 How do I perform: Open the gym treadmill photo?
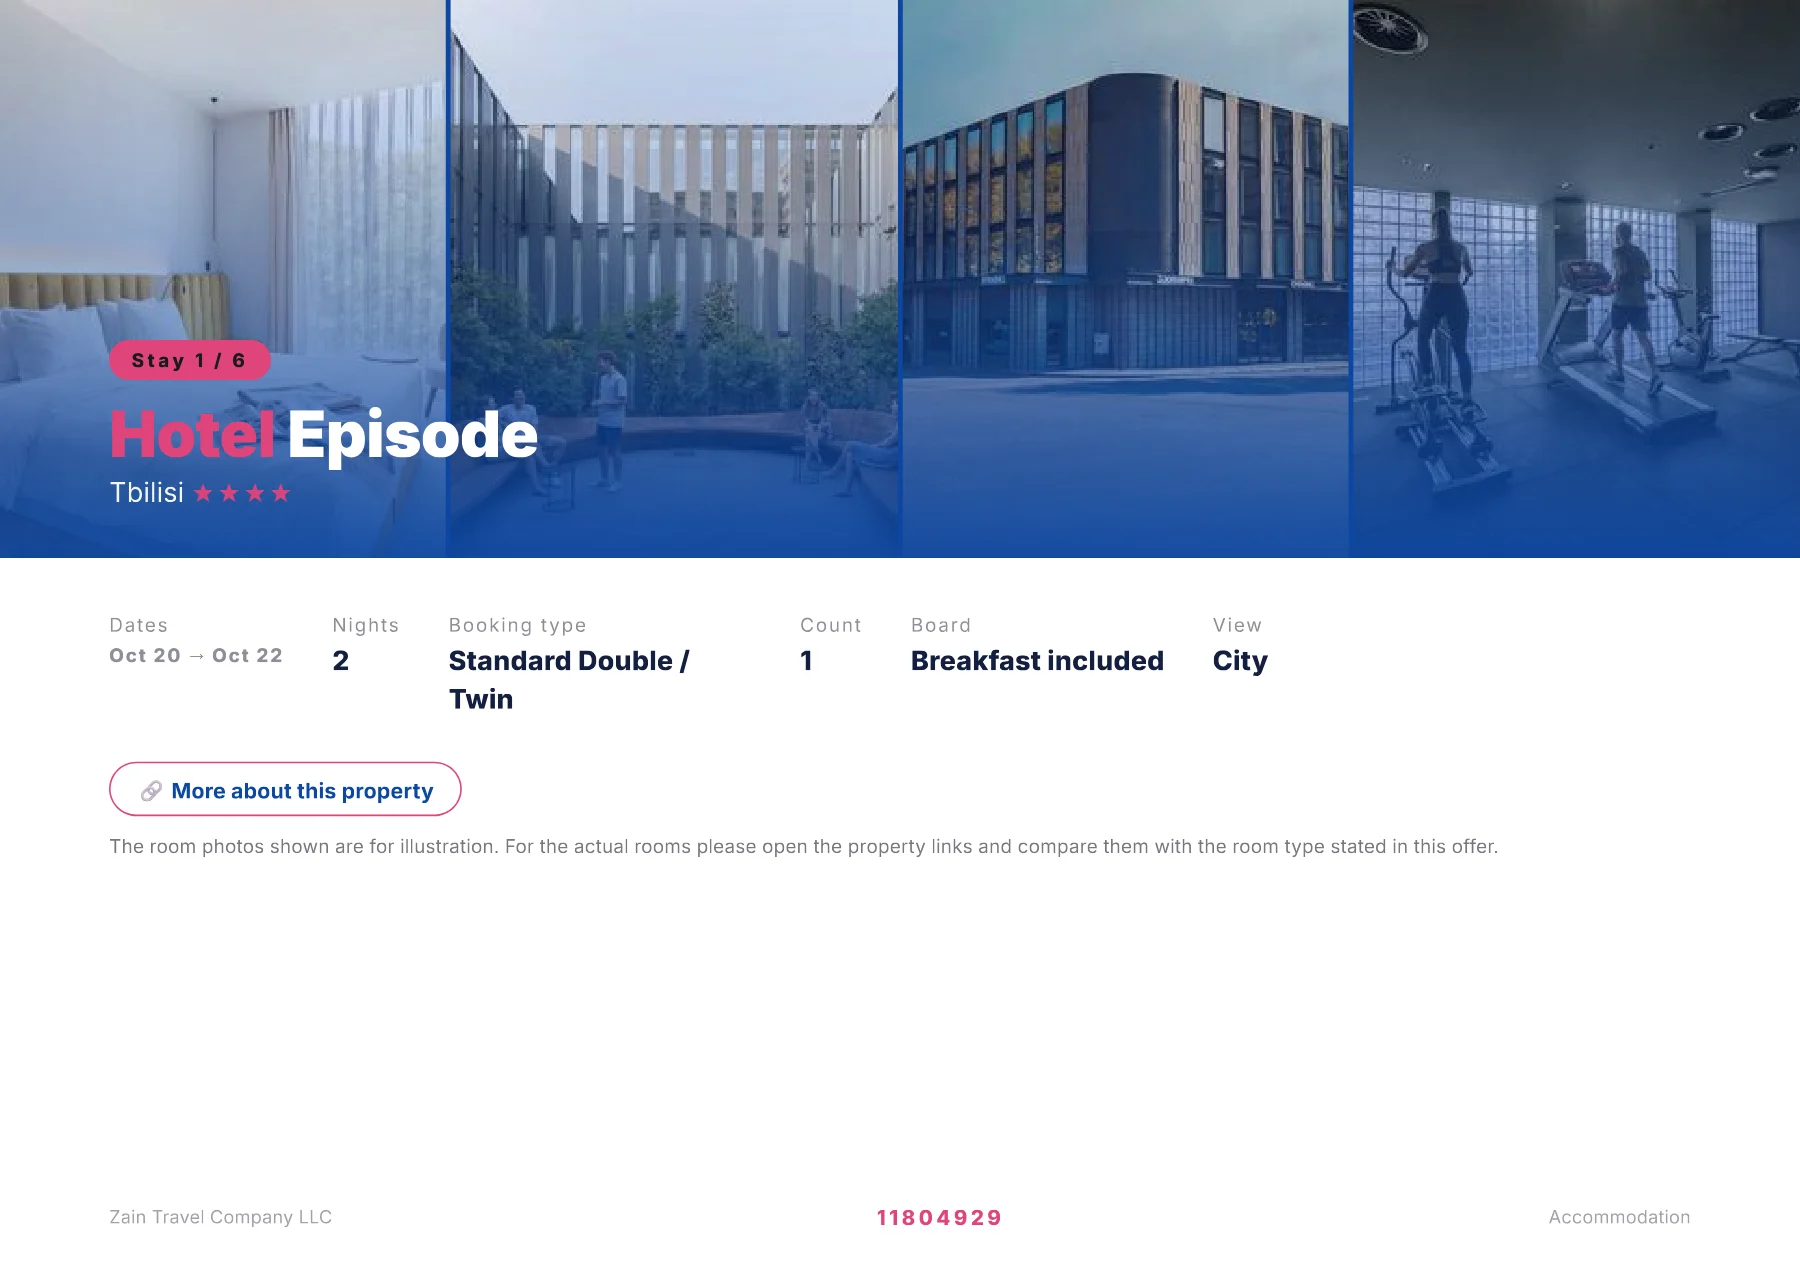coord(1576,278)
